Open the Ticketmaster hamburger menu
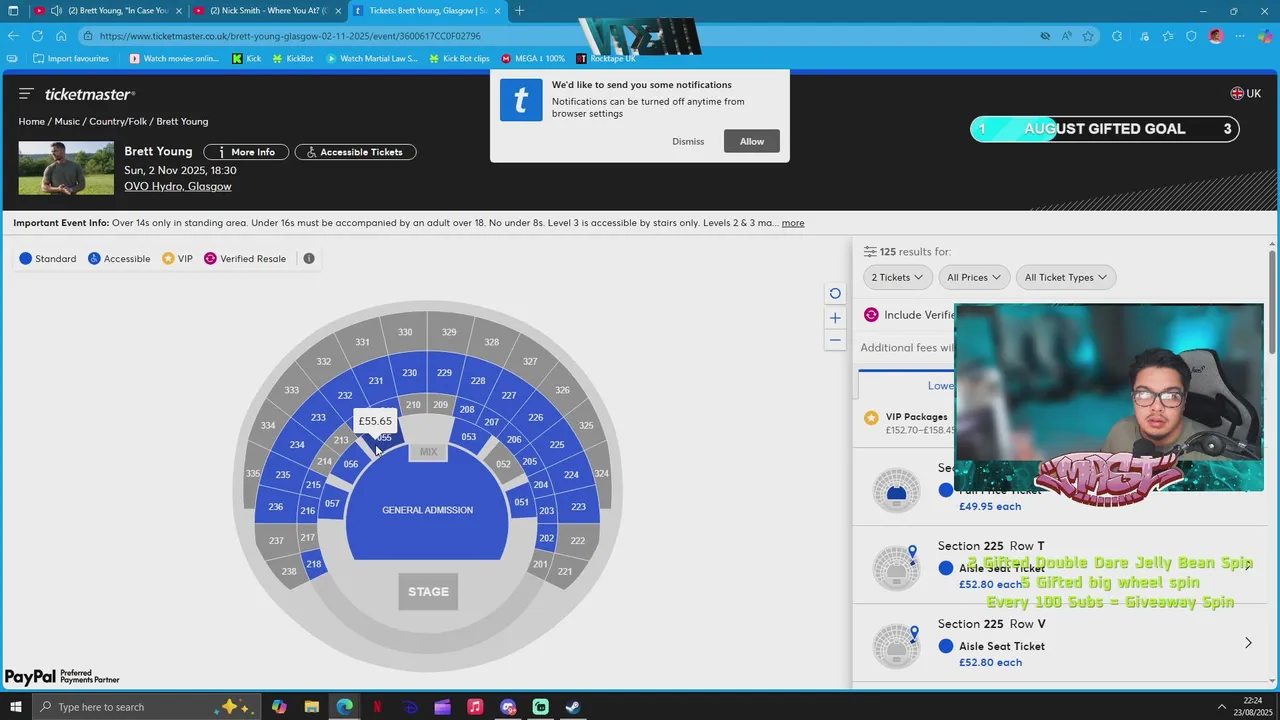1280x720 pixels. point(26,93)
